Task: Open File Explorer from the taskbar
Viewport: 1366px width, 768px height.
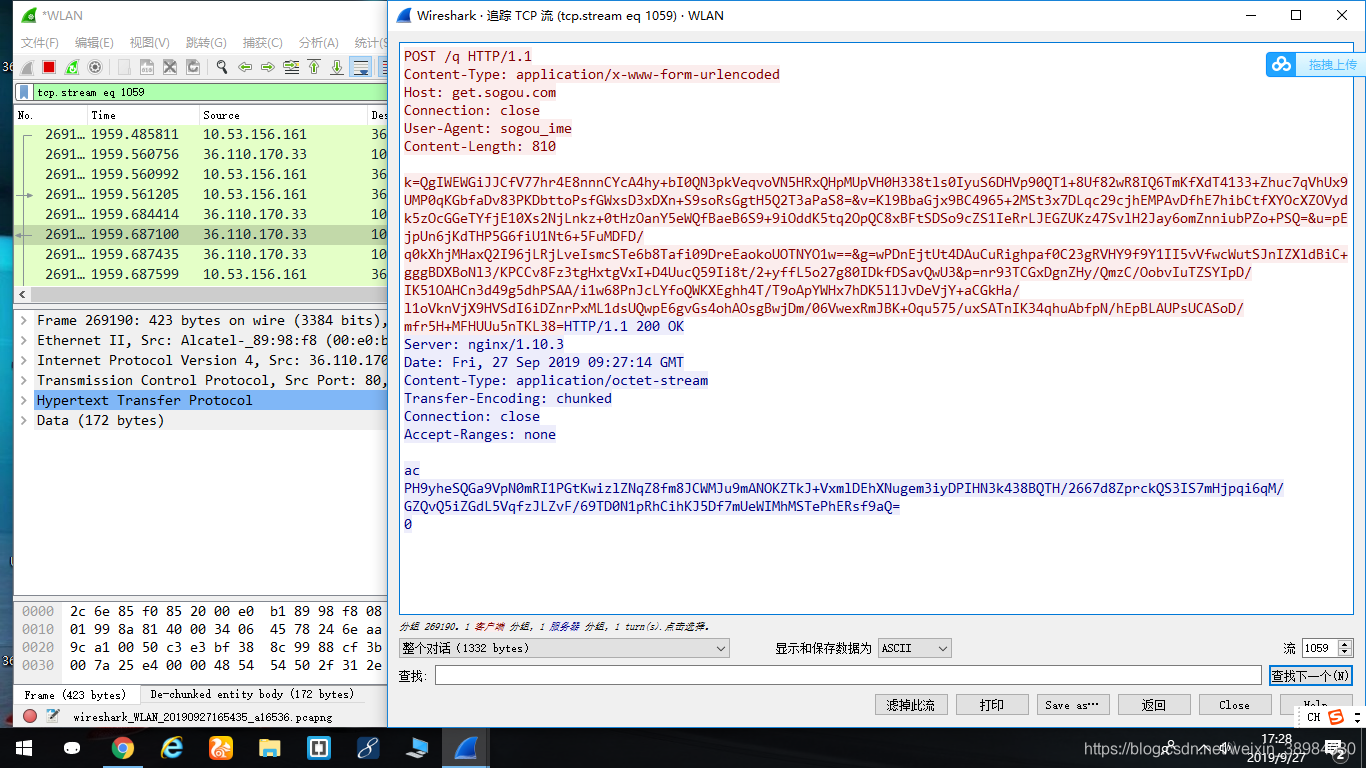Action: 269,747
